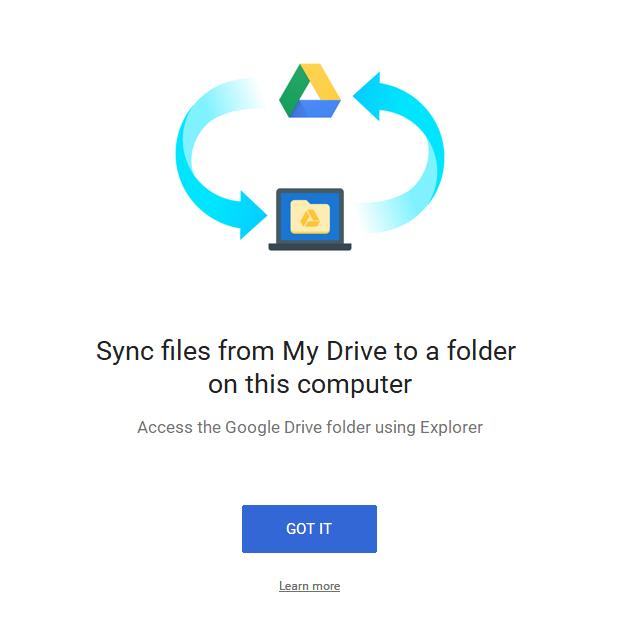Open the Learn more link

point(309,586)
